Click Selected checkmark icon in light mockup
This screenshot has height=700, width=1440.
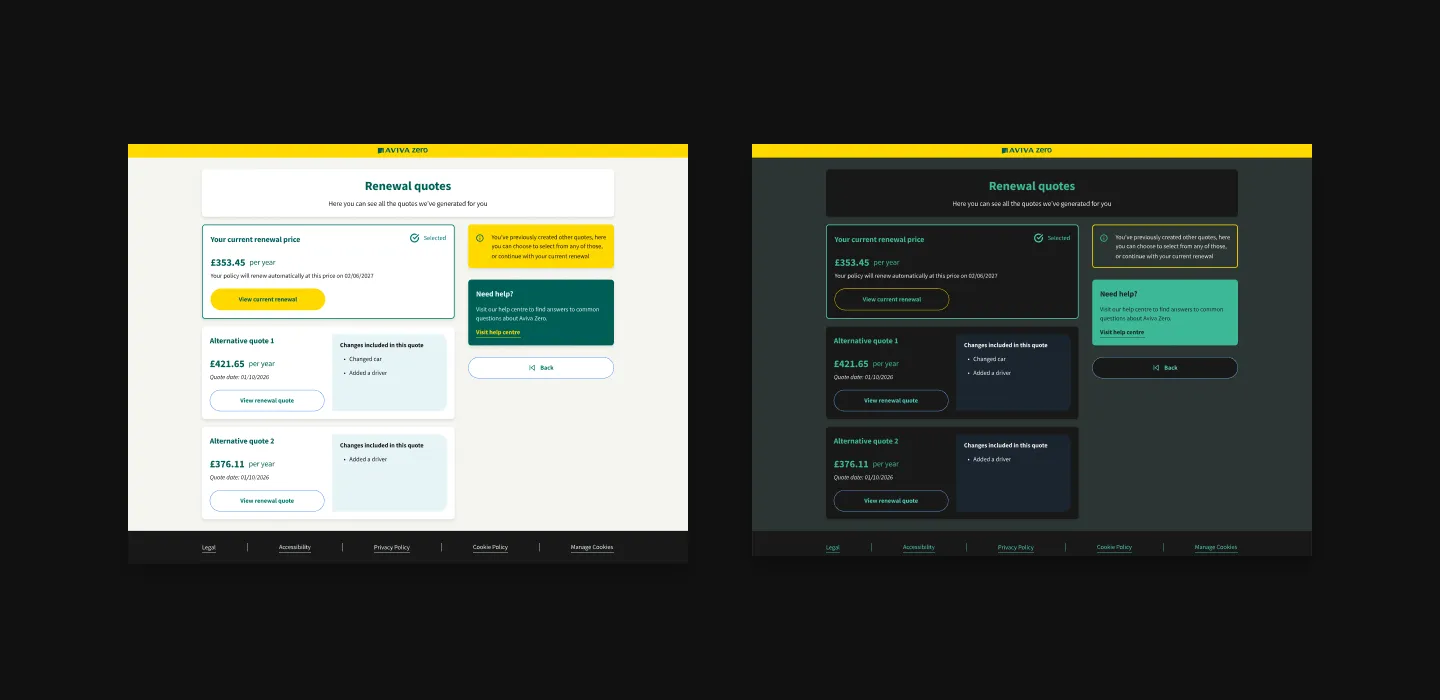[414, 238]
